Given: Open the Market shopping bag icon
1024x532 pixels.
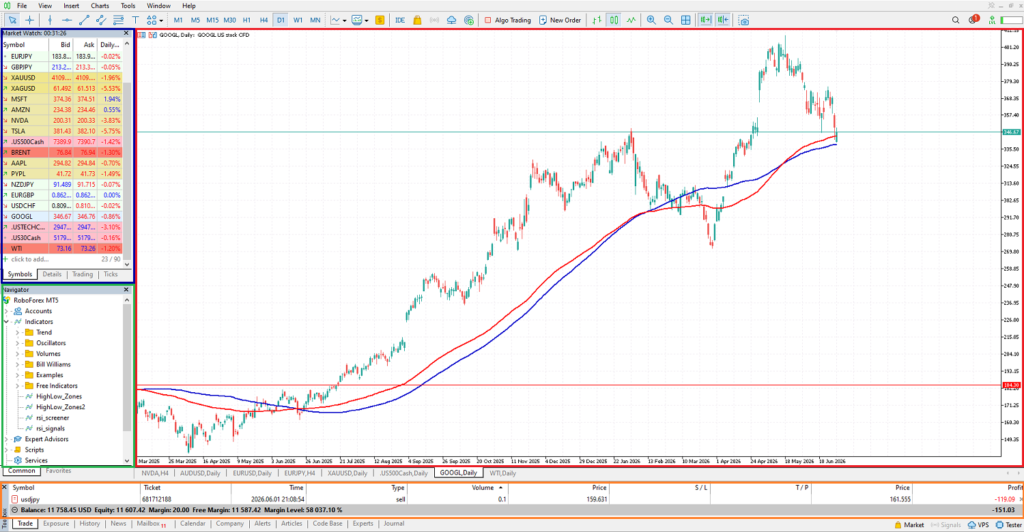Looking at the screenshot, I should tap(417, 20).
